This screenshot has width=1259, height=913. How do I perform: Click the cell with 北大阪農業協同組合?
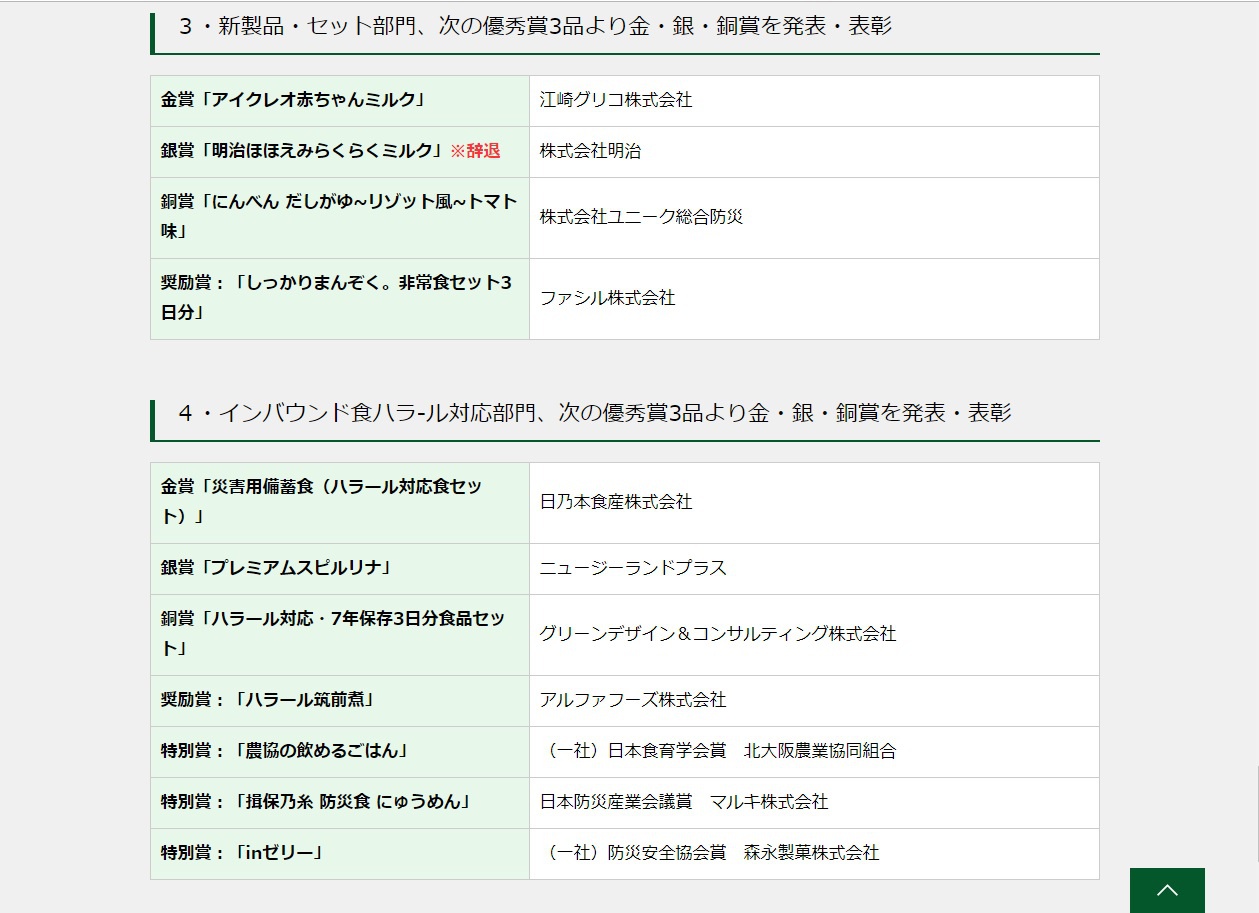(x=814, y=752)
